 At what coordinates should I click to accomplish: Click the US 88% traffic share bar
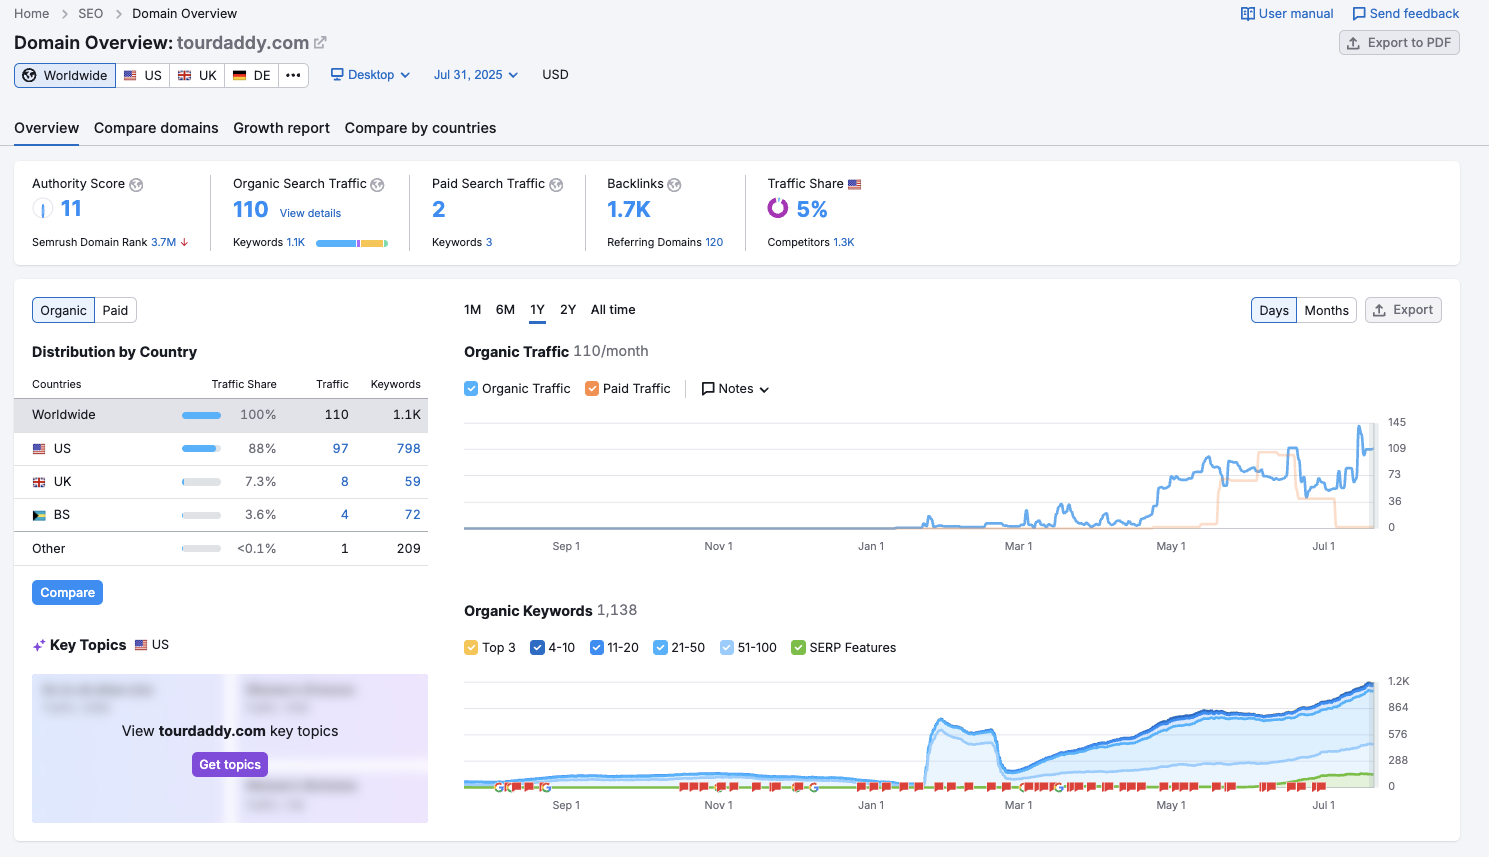point(201,449)
